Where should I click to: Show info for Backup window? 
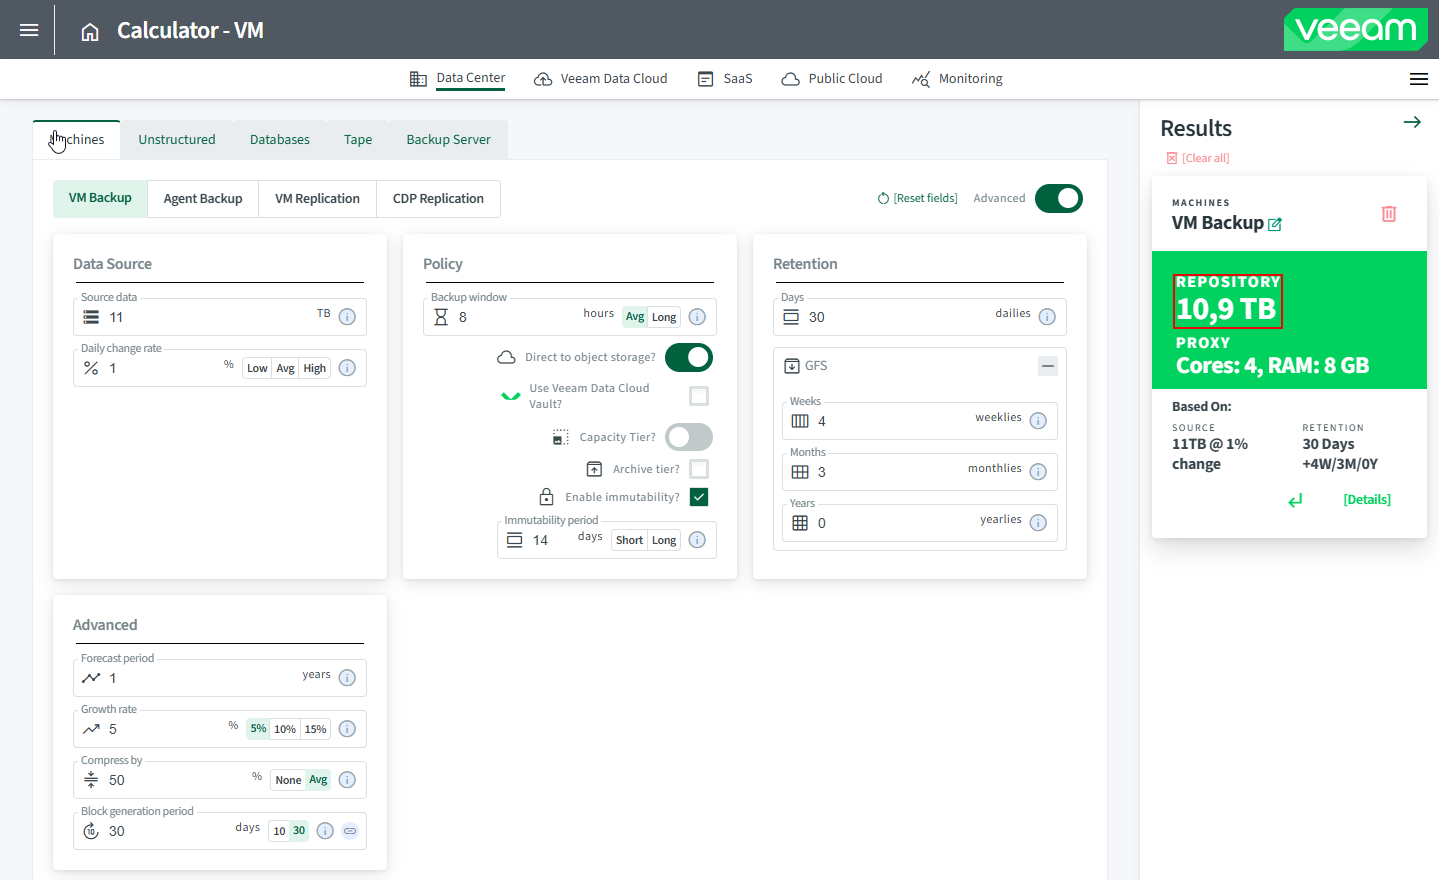(697, 317)
